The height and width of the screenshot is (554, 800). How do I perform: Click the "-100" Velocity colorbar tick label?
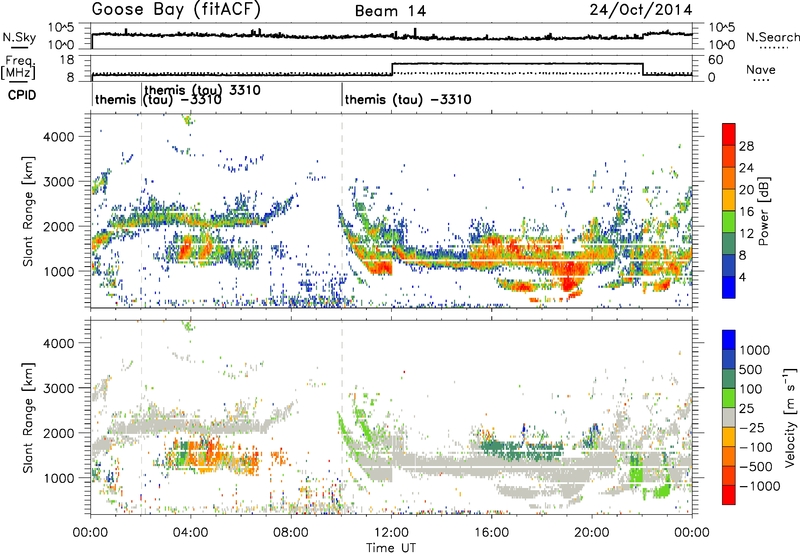[x=756, y=447]
